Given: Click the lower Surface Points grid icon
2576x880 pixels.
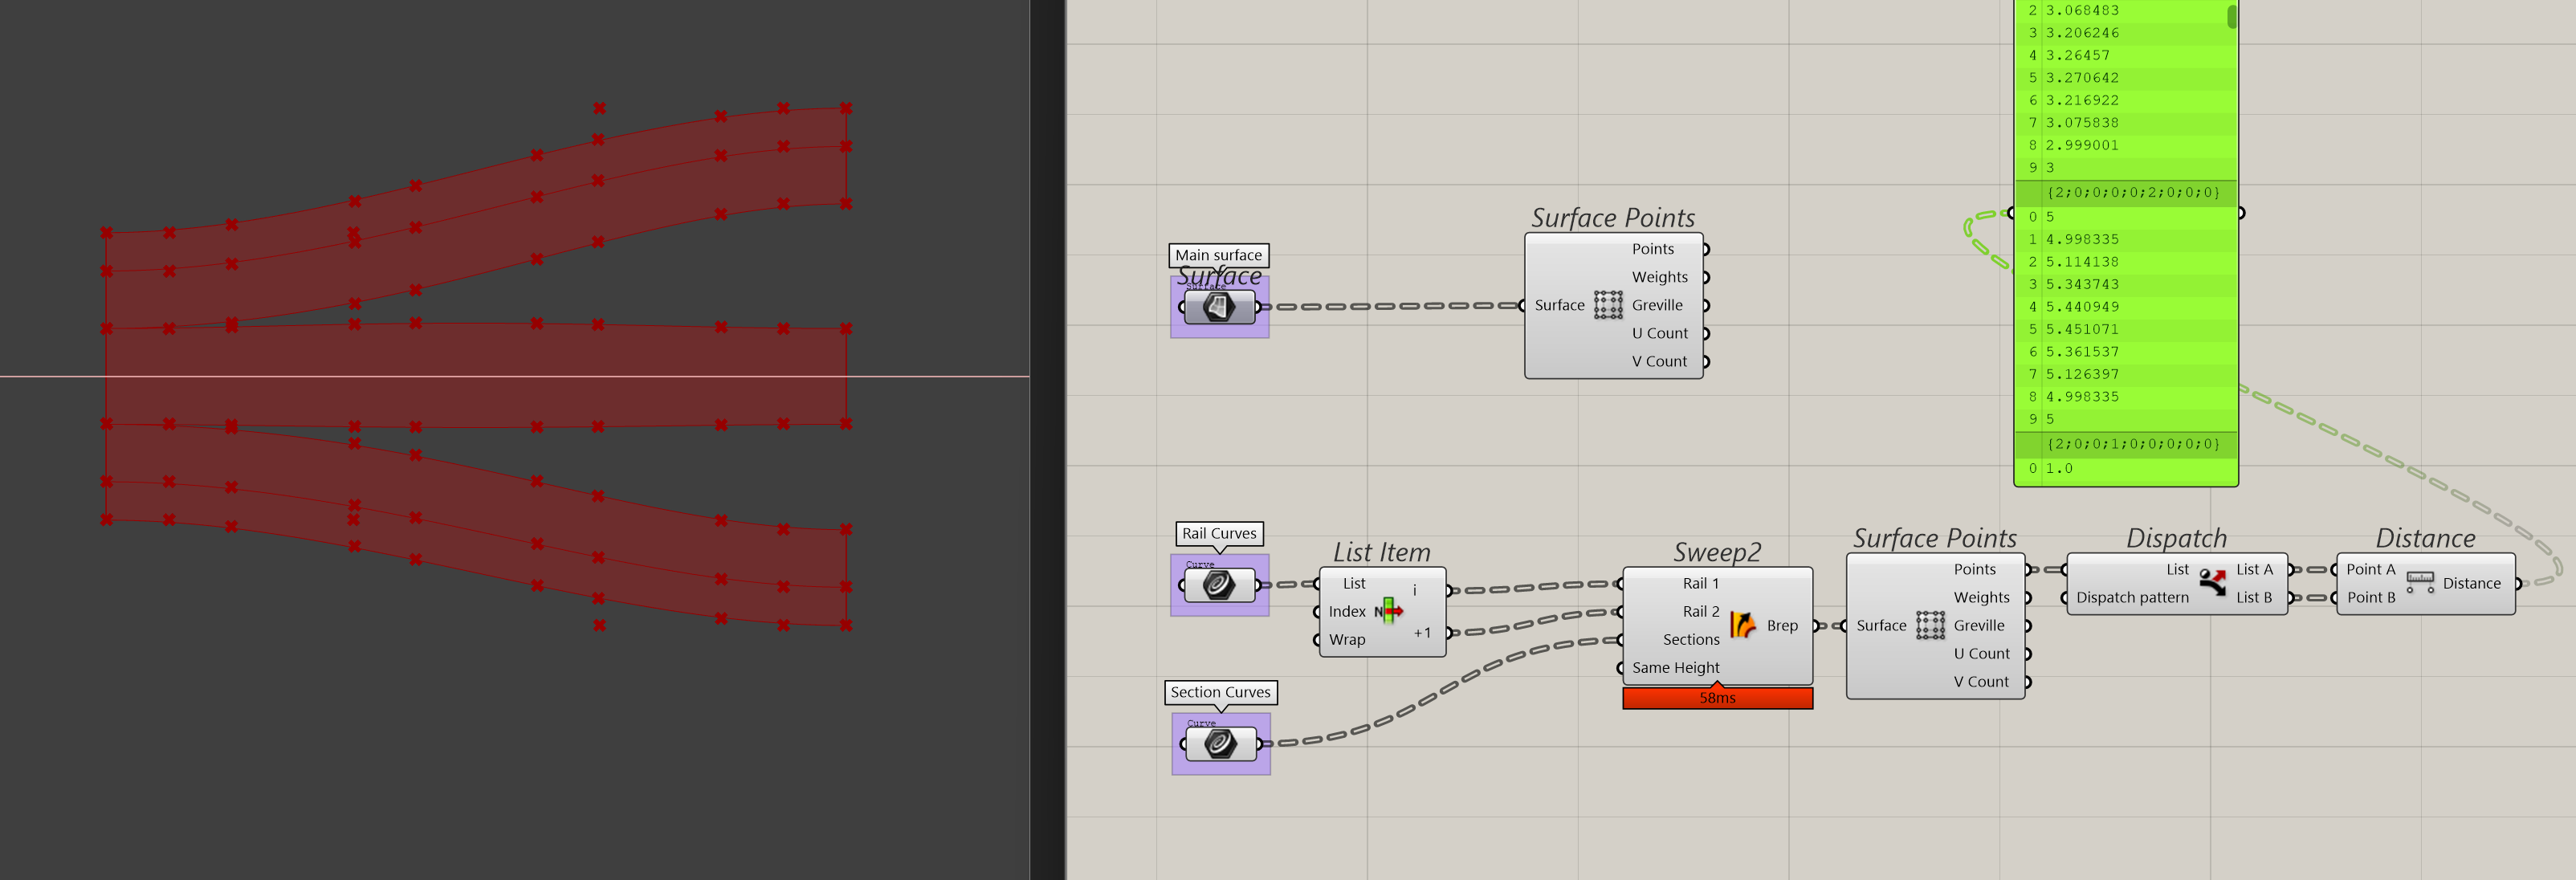Looking at the screenshot, I should pyautogui.click(x=1930, y=625).
